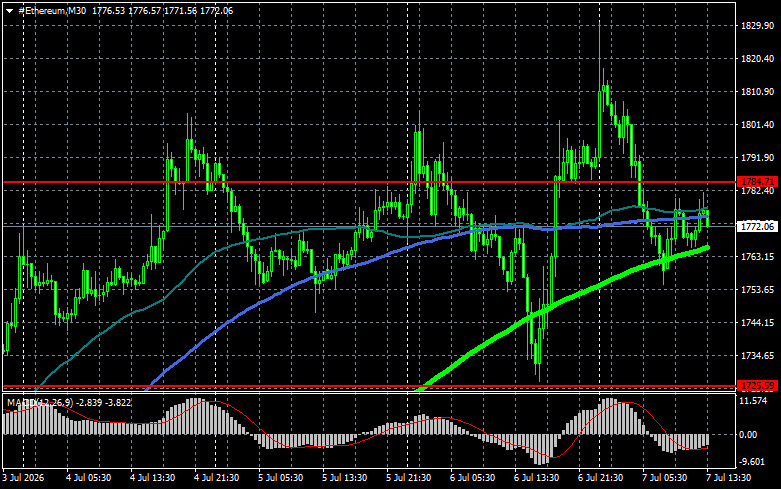Click the 1734.65 price scale value
Image resolution: width=781 pixels, height=489 pixels.
[758, 356]
